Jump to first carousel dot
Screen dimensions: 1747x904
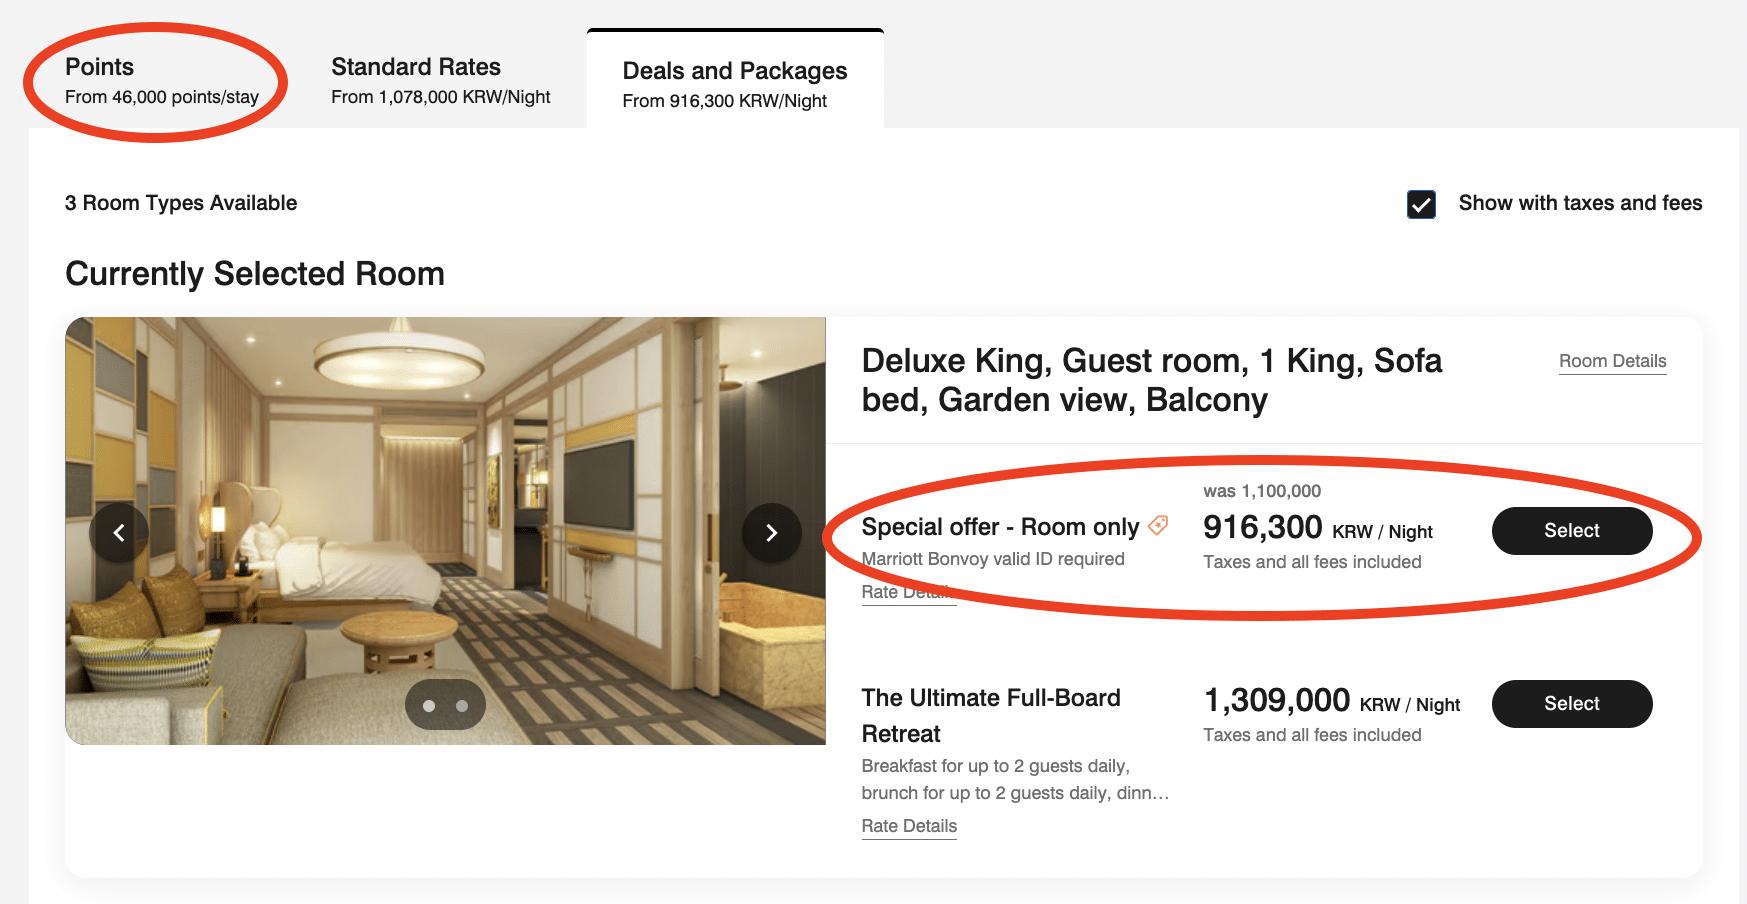429,706
